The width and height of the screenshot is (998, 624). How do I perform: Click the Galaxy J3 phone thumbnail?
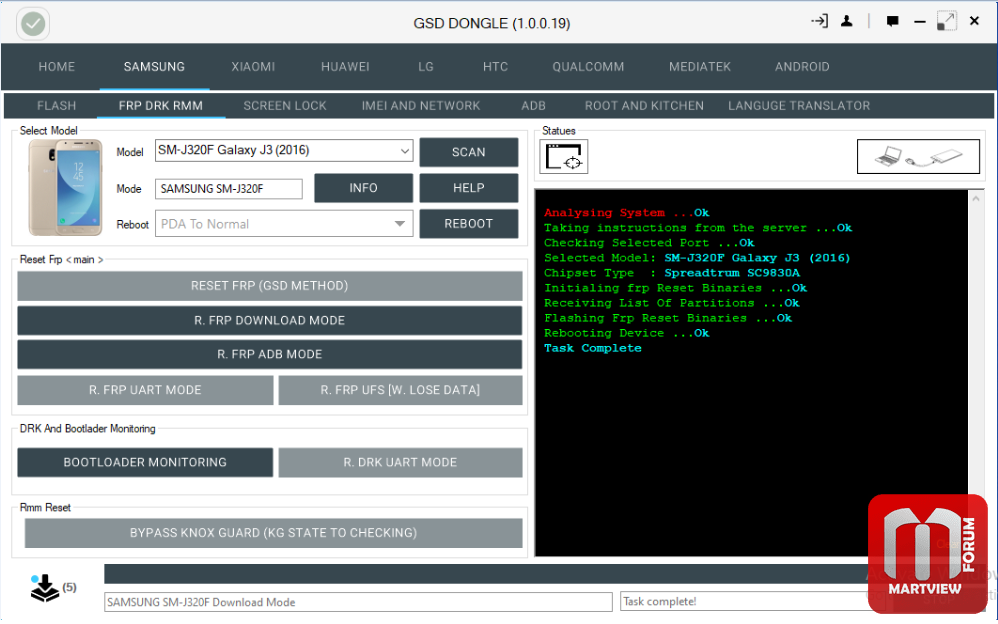click(65, 187)
